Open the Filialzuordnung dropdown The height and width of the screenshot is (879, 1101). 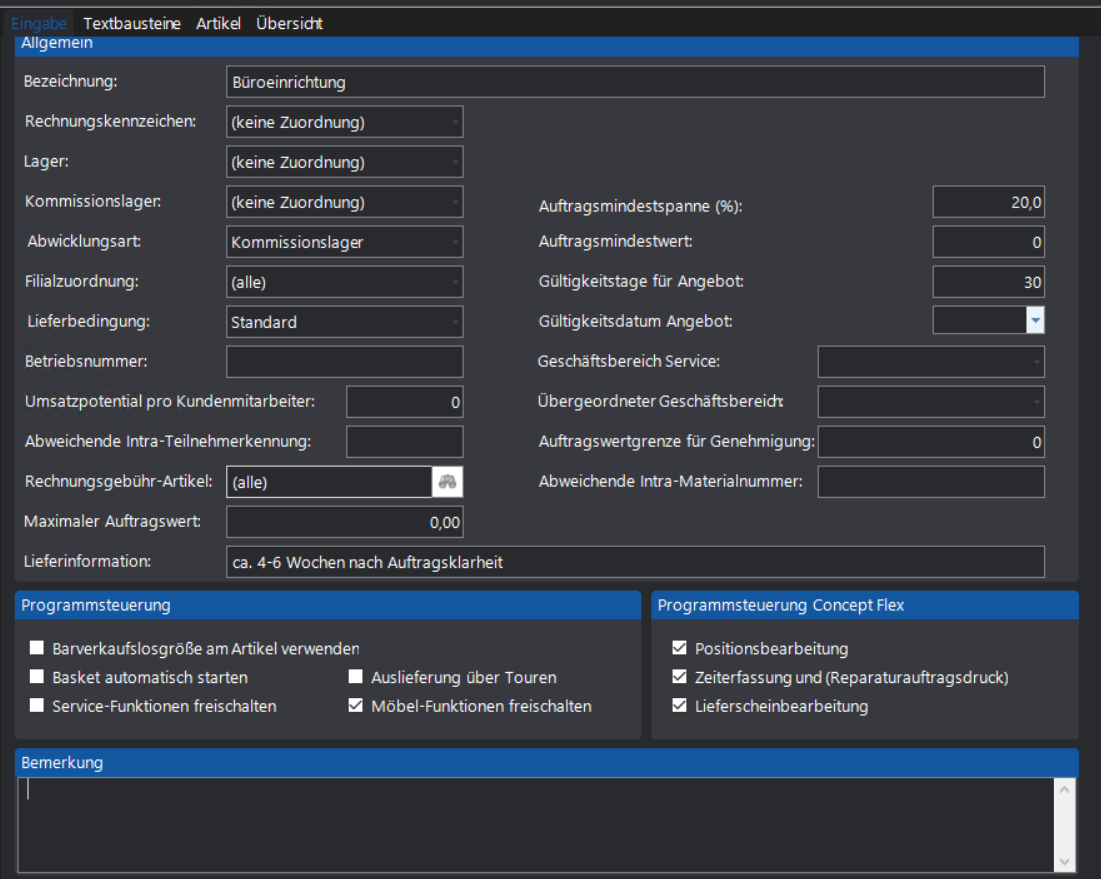[x=455, y=282]
